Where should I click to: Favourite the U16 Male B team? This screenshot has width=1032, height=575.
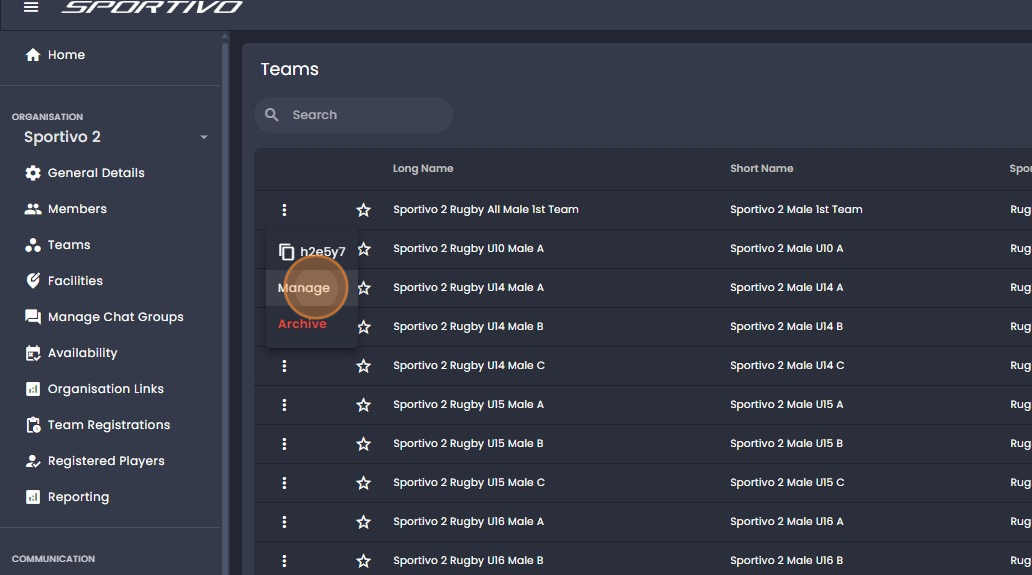(363, 561)
